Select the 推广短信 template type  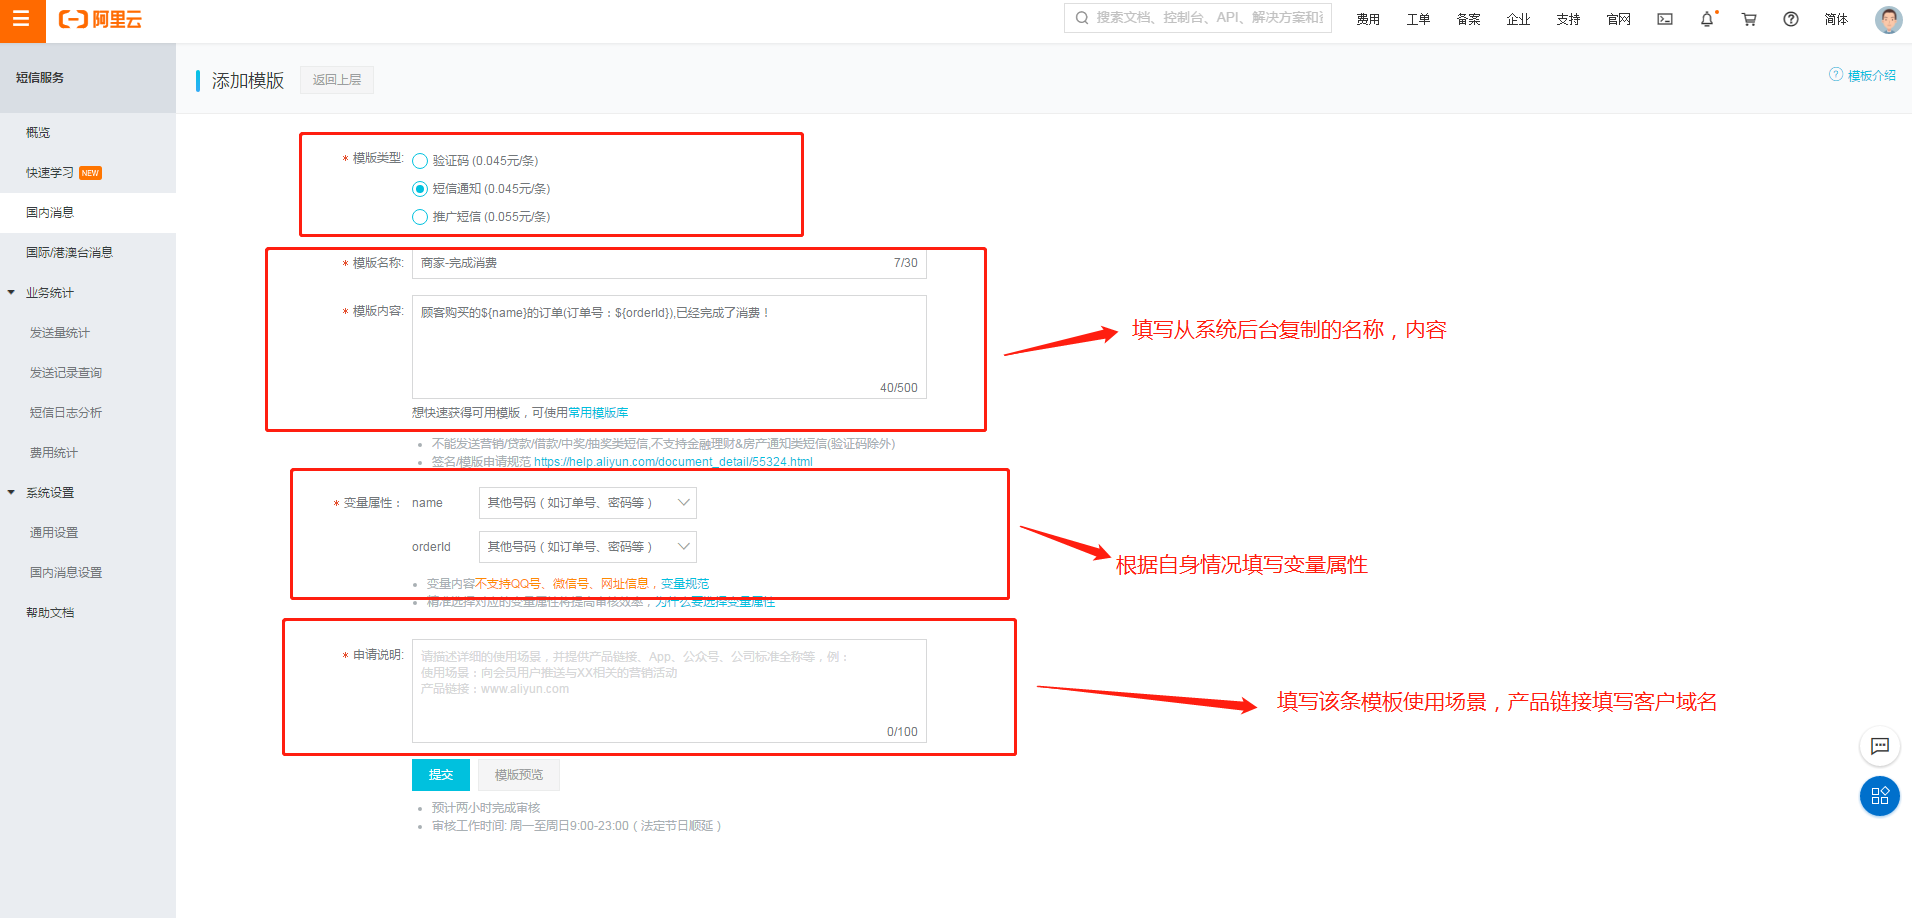[420, 217]
